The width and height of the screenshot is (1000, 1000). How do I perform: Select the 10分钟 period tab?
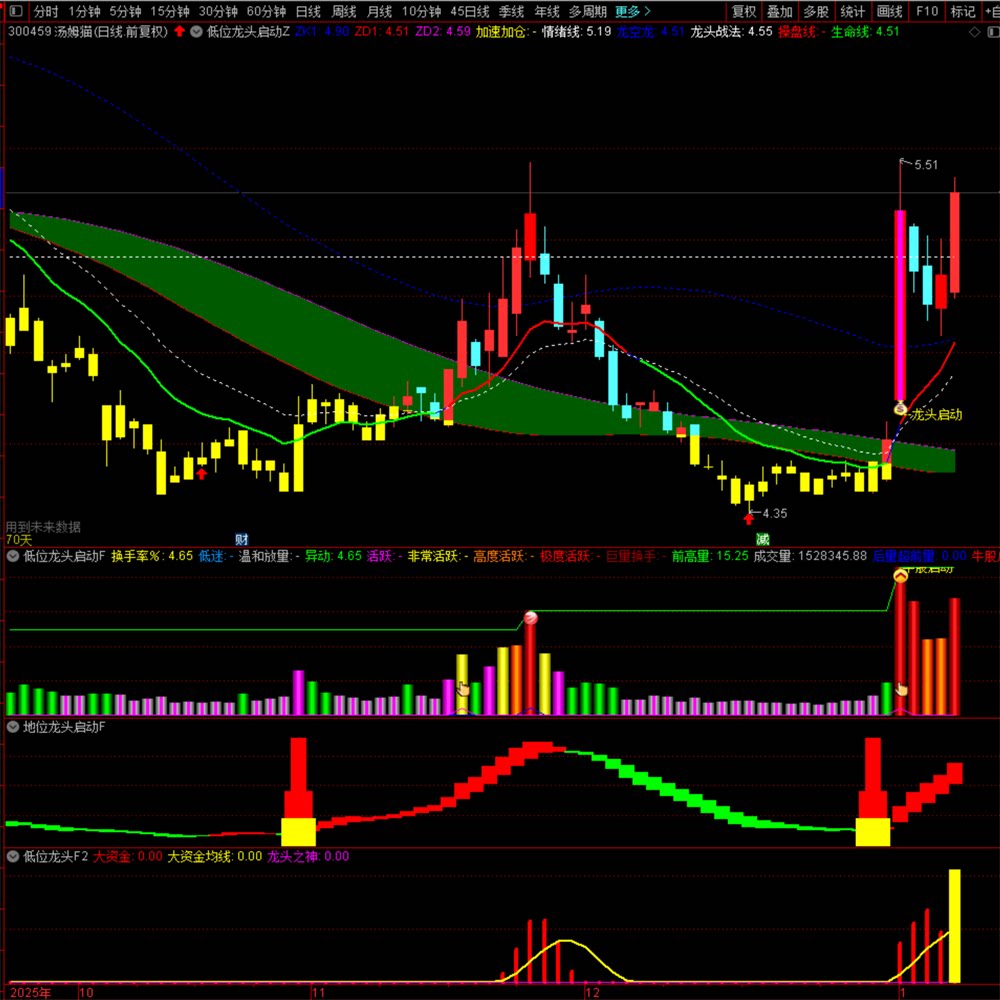click(x=421, y=11)
